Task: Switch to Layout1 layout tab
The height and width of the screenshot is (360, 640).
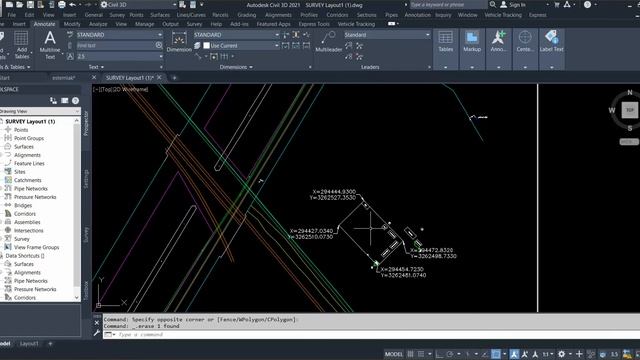Action: 29,344
